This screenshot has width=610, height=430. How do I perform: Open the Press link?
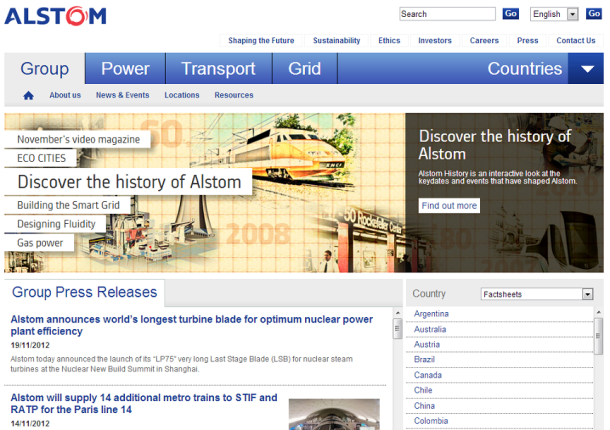(528, 40)
